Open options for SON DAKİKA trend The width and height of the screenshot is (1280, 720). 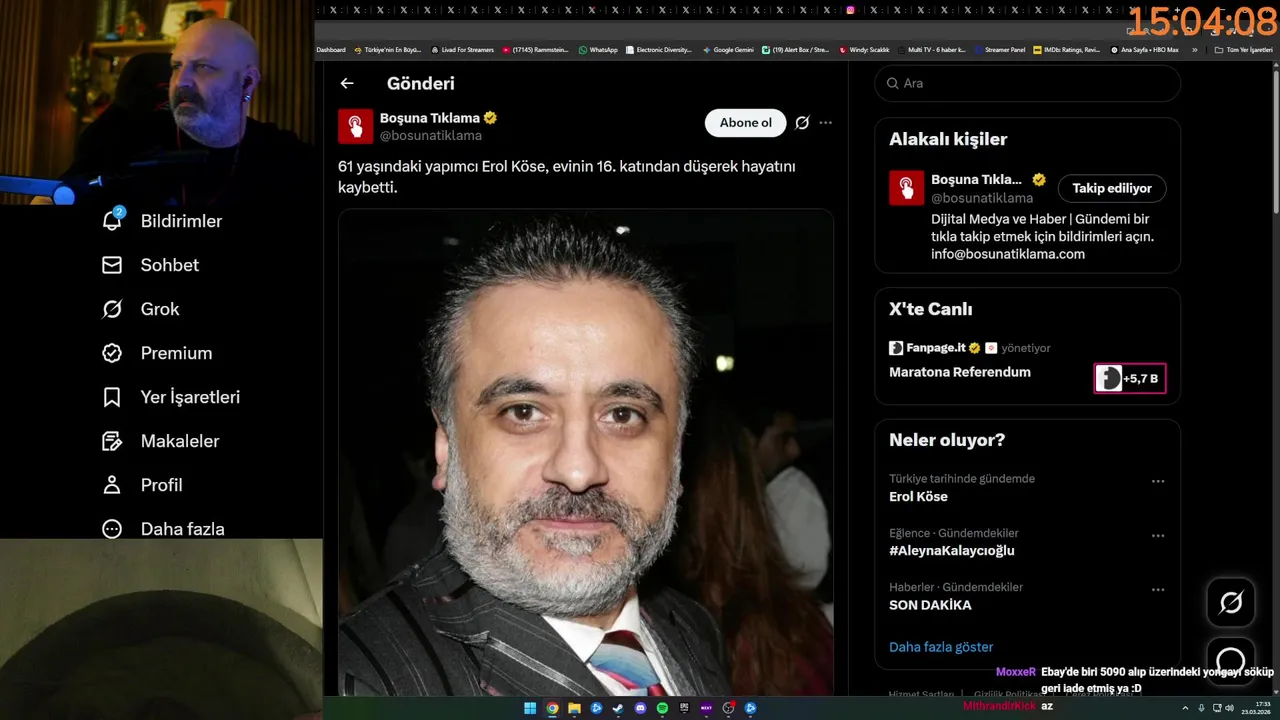[1158, 589]
